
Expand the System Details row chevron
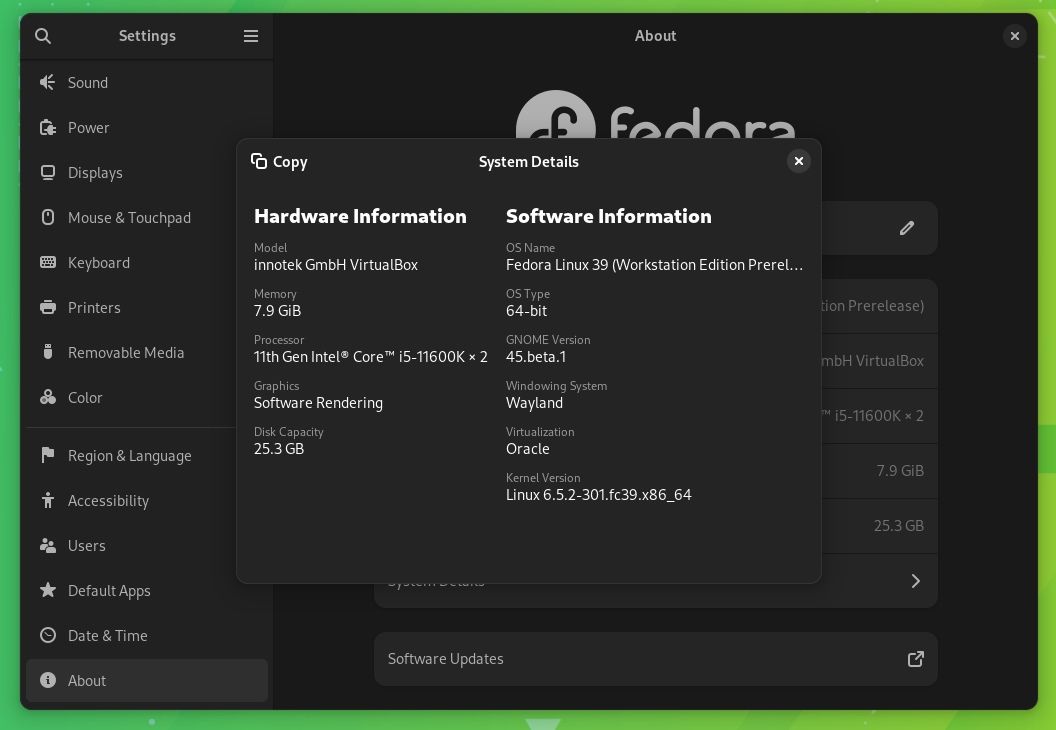(915, 580)
